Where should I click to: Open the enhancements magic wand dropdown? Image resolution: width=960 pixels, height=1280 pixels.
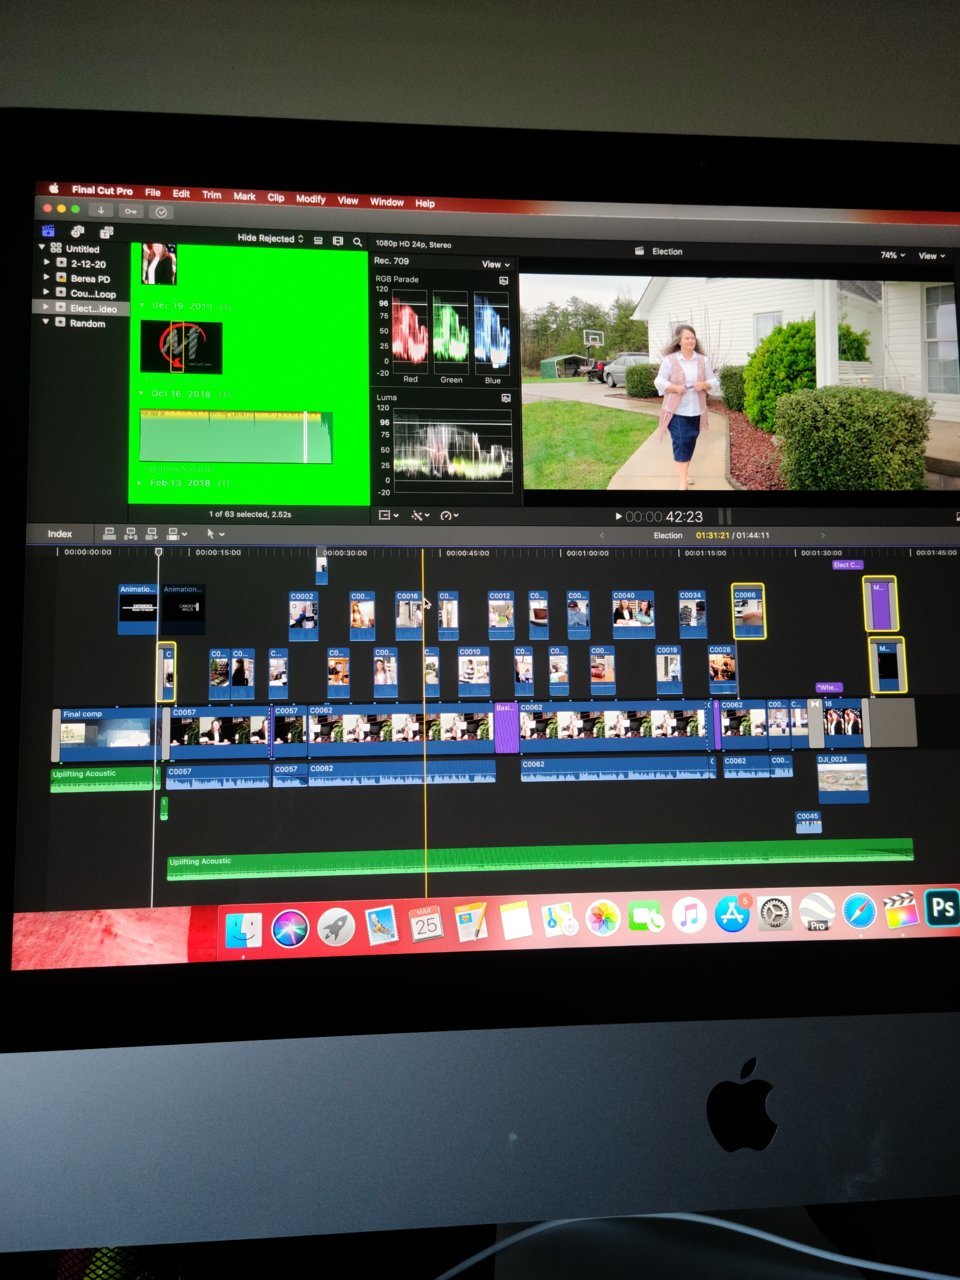[420, 515]
